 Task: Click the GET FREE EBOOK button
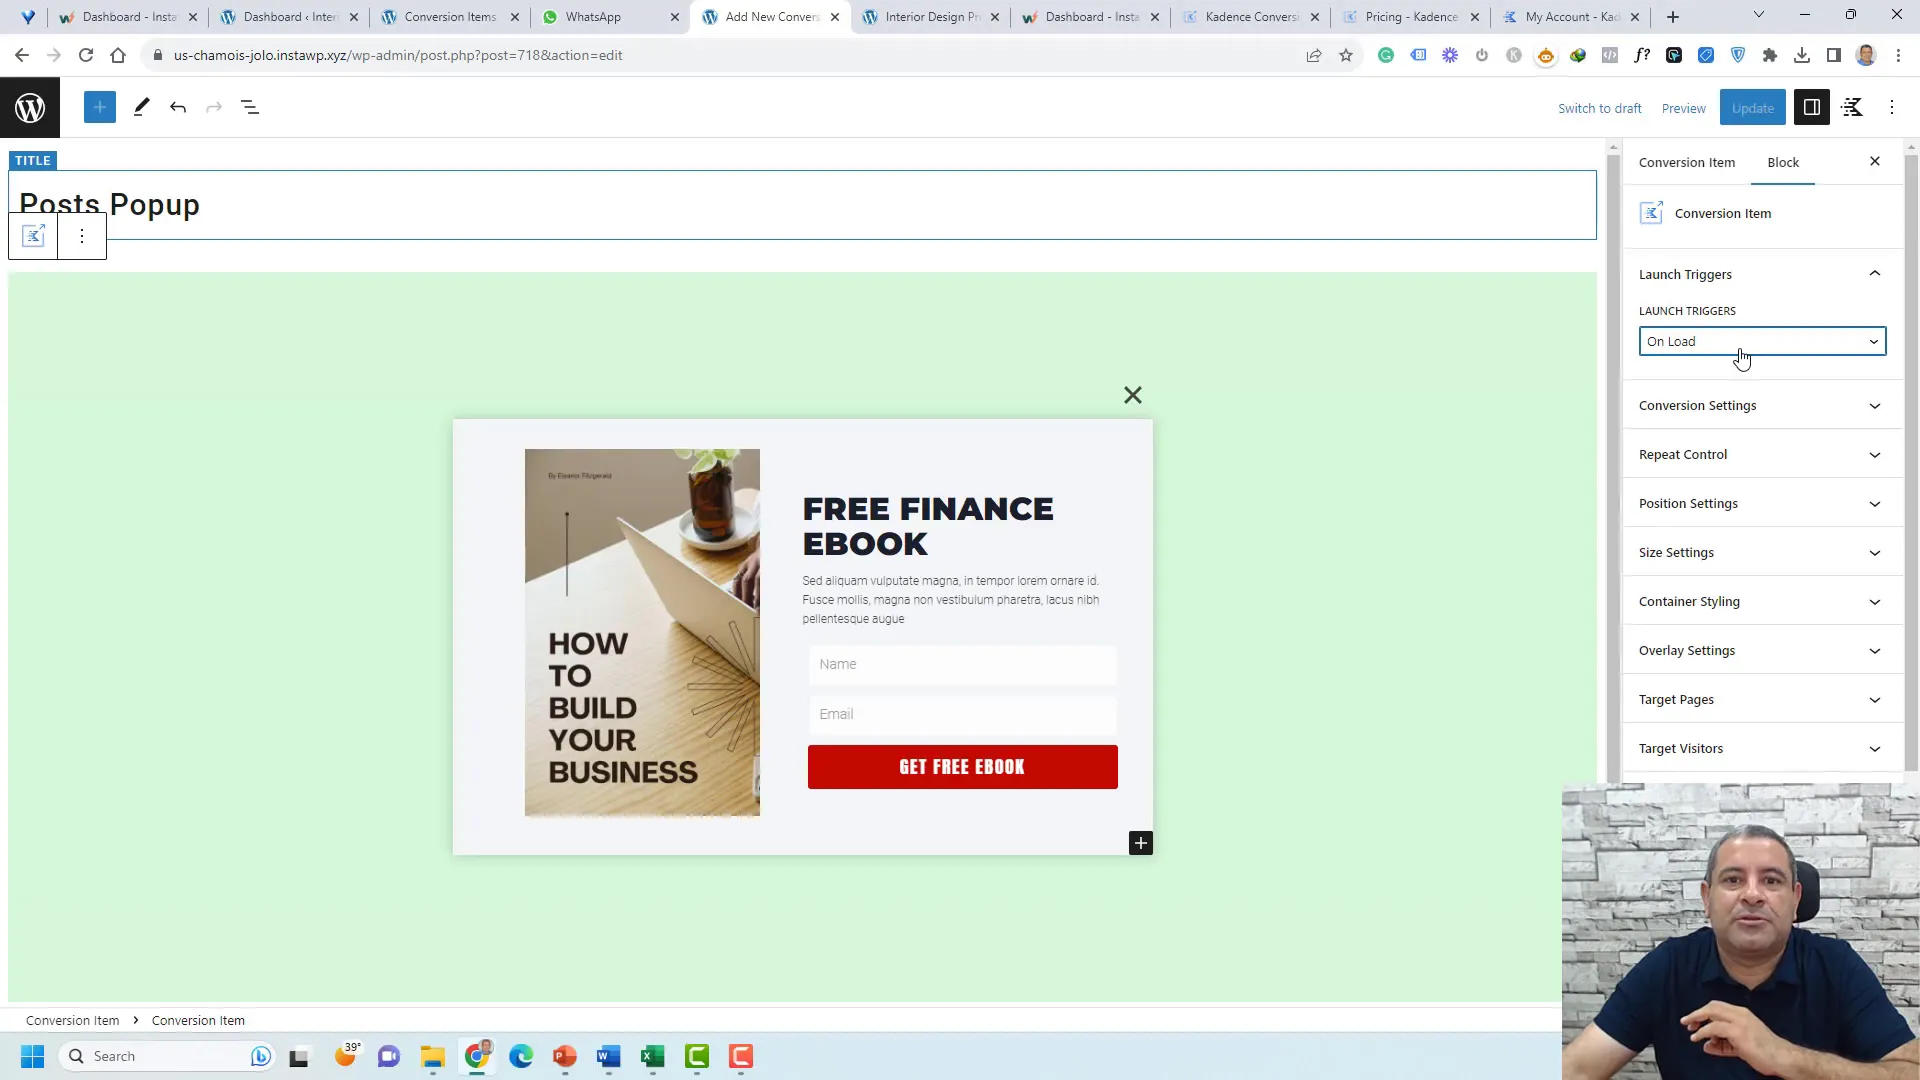click(961, 766)
